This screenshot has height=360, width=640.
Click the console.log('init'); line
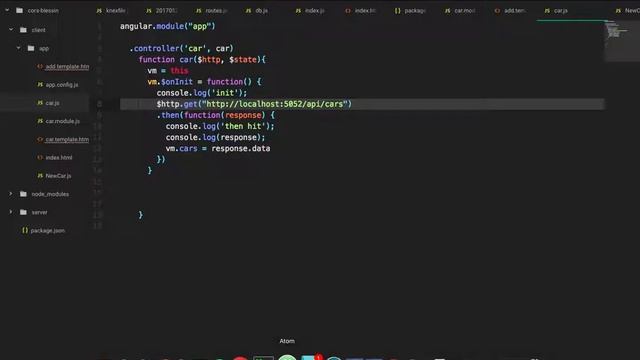tap(202, 93)
